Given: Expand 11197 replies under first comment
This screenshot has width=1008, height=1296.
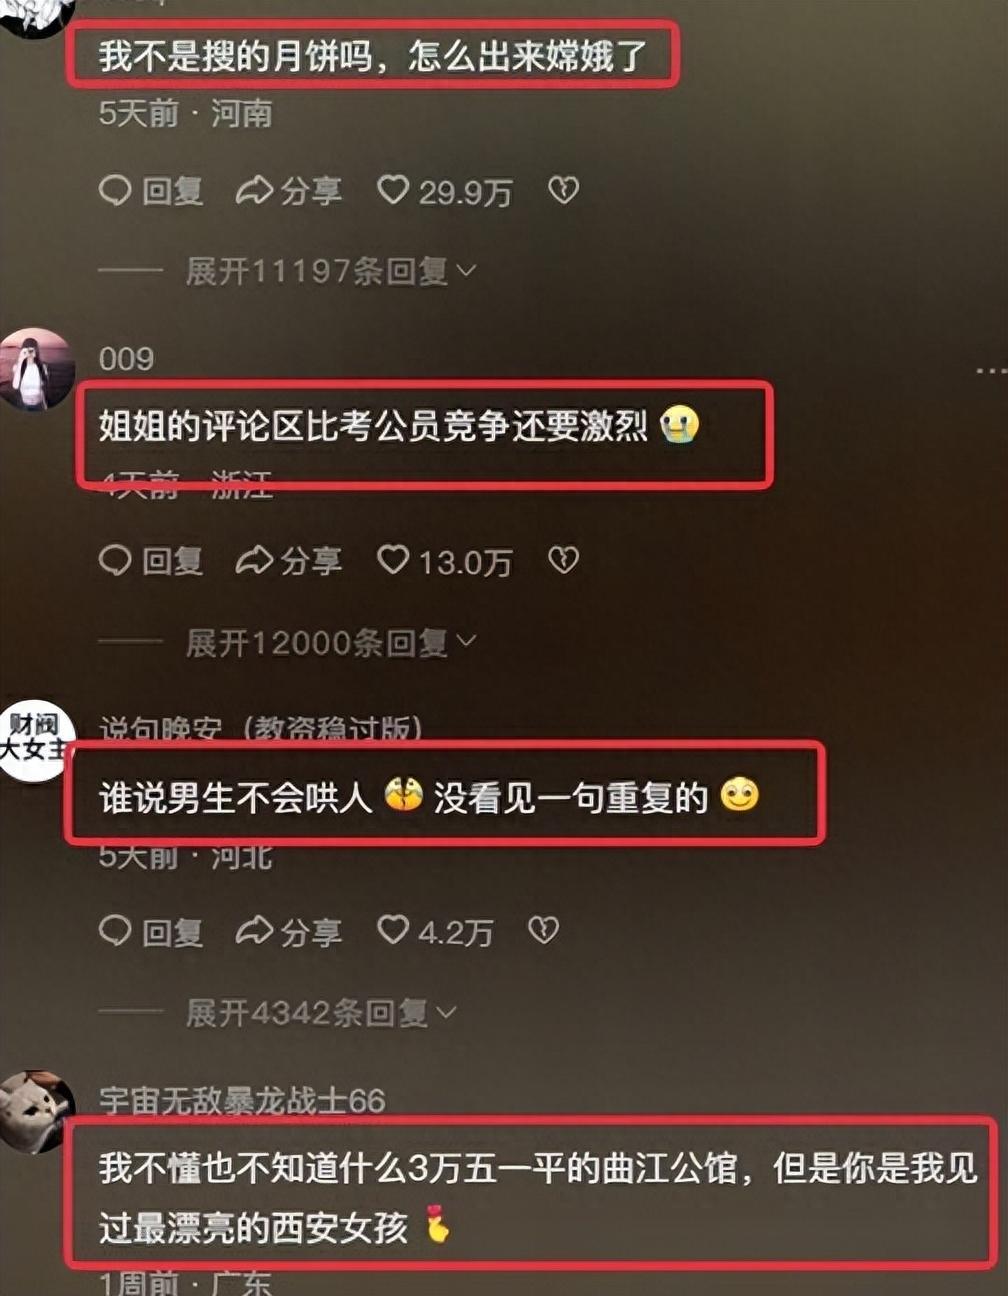Looking at the screenshot, I should click(331, 271).
